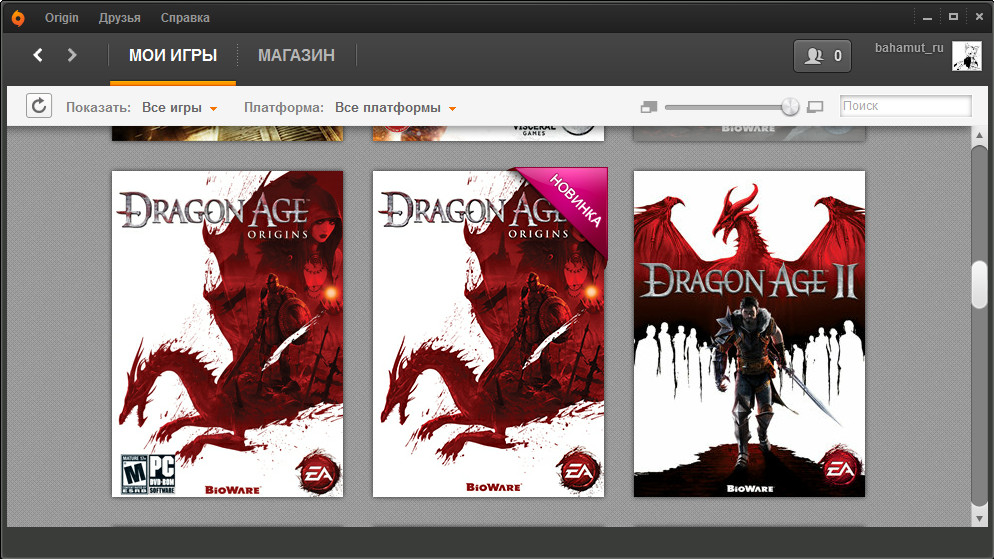Open the 'Друзья' menu
The width and height of the screenshot is (994, 559).
pyautogui.click(x=120, y=18)
